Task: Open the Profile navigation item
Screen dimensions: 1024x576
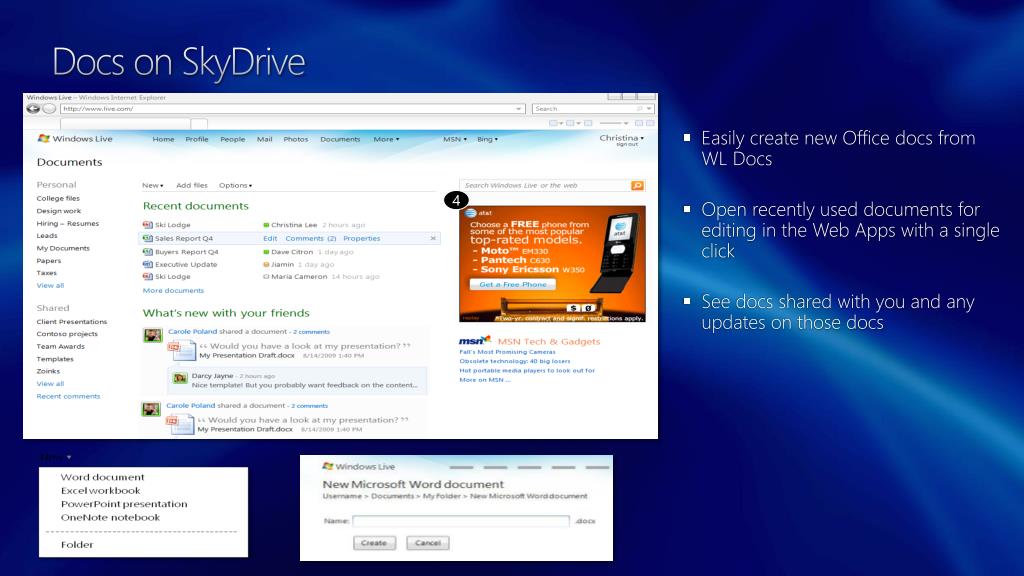Action: pos(197,139)
